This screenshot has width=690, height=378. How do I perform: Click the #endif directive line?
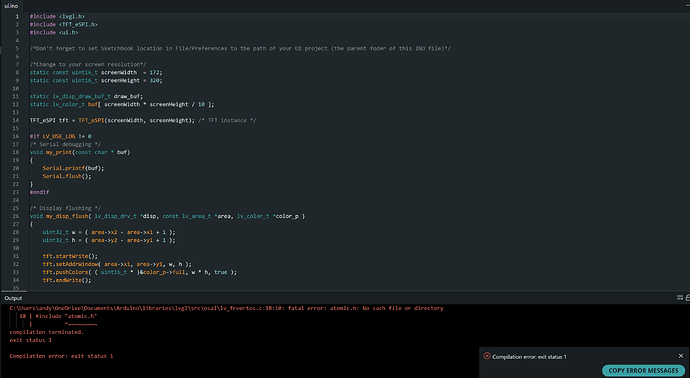(x=39, y=192)
